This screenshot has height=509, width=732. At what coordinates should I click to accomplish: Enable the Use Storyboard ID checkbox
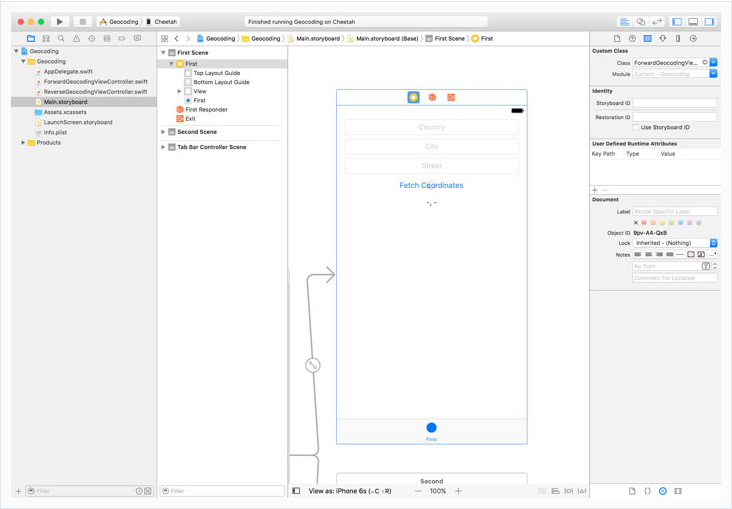635,127
